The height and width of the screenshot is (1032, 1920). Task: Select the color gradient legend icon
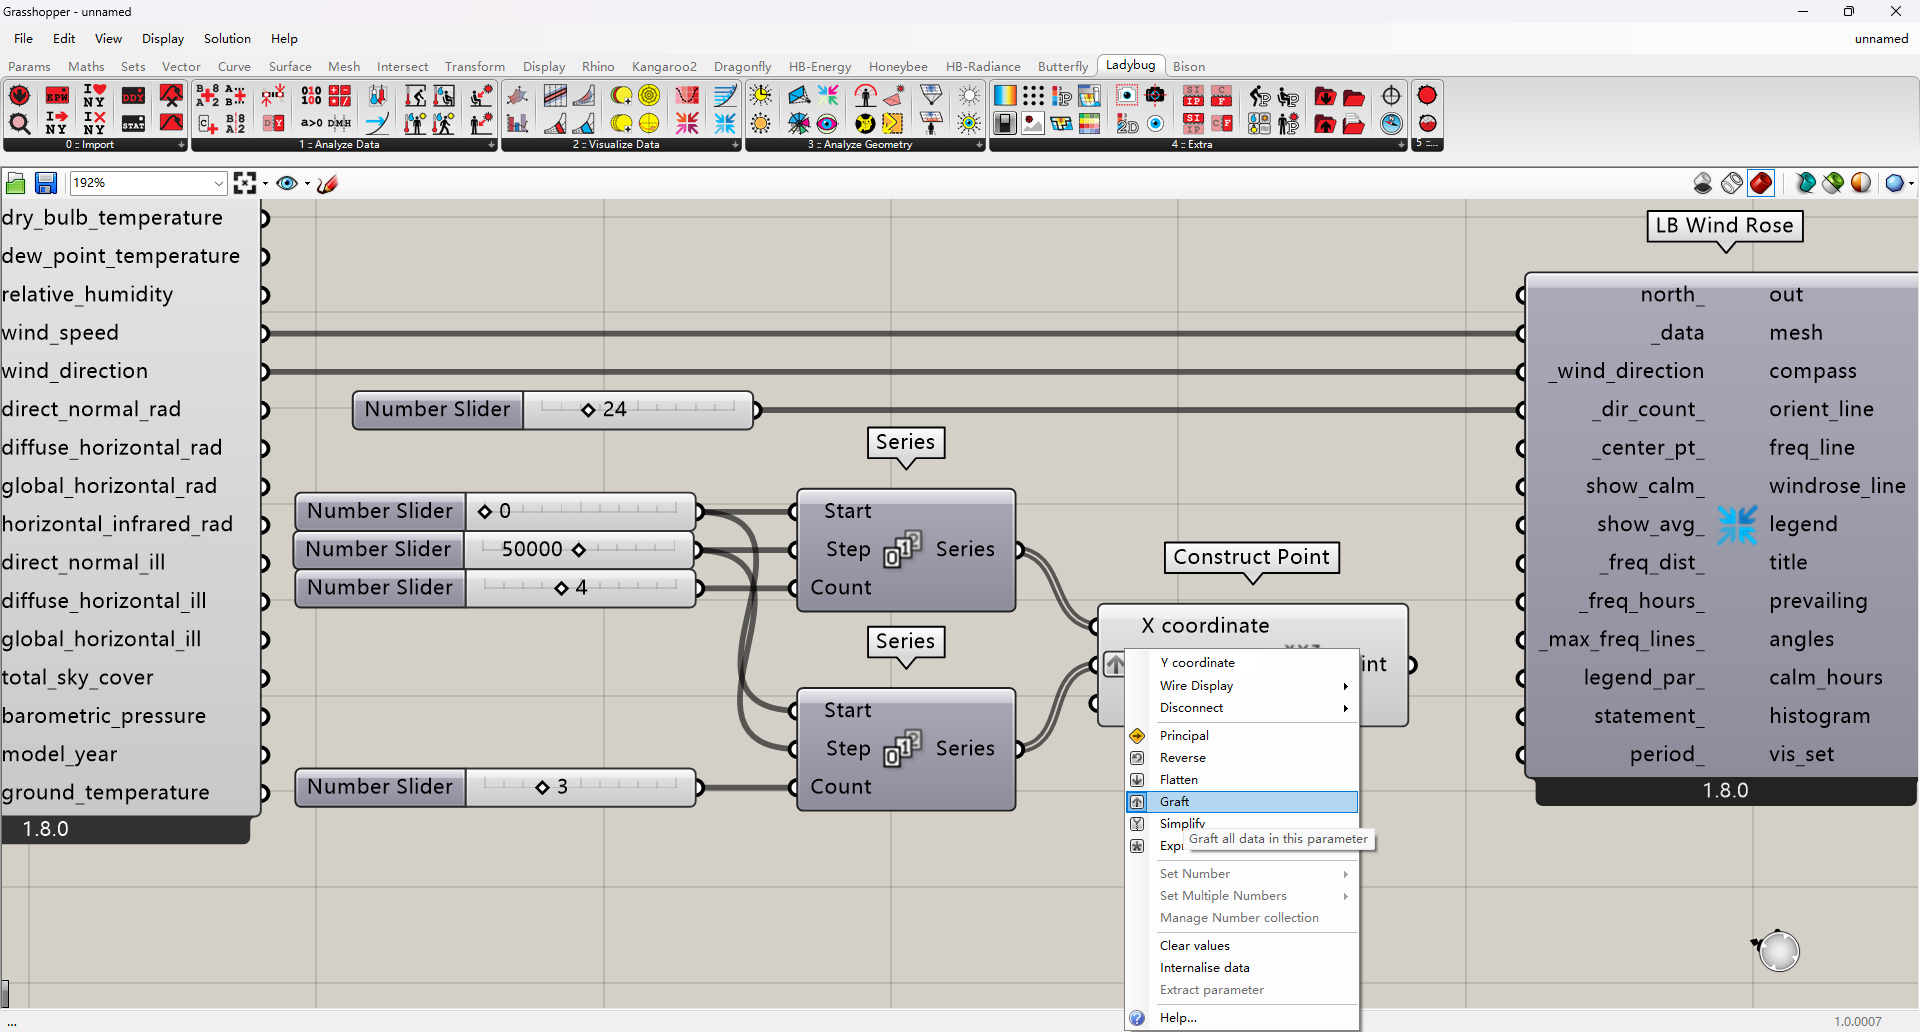1005,96
